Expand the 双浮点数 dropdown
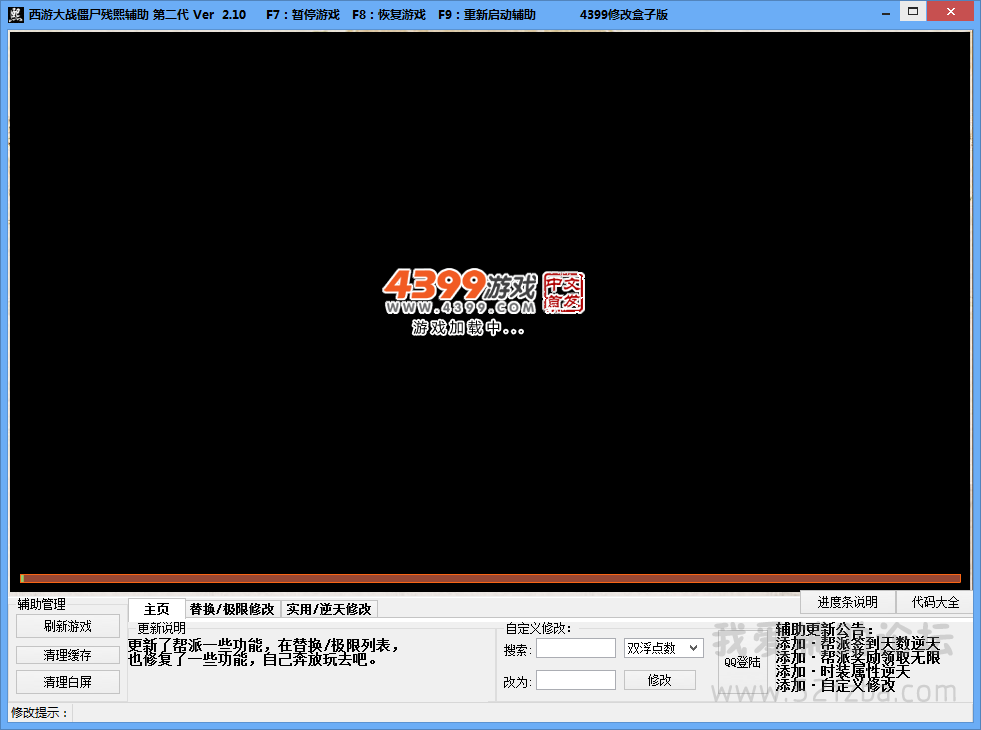The height and width of the screenshot is (730, 981). coord(663,648)
